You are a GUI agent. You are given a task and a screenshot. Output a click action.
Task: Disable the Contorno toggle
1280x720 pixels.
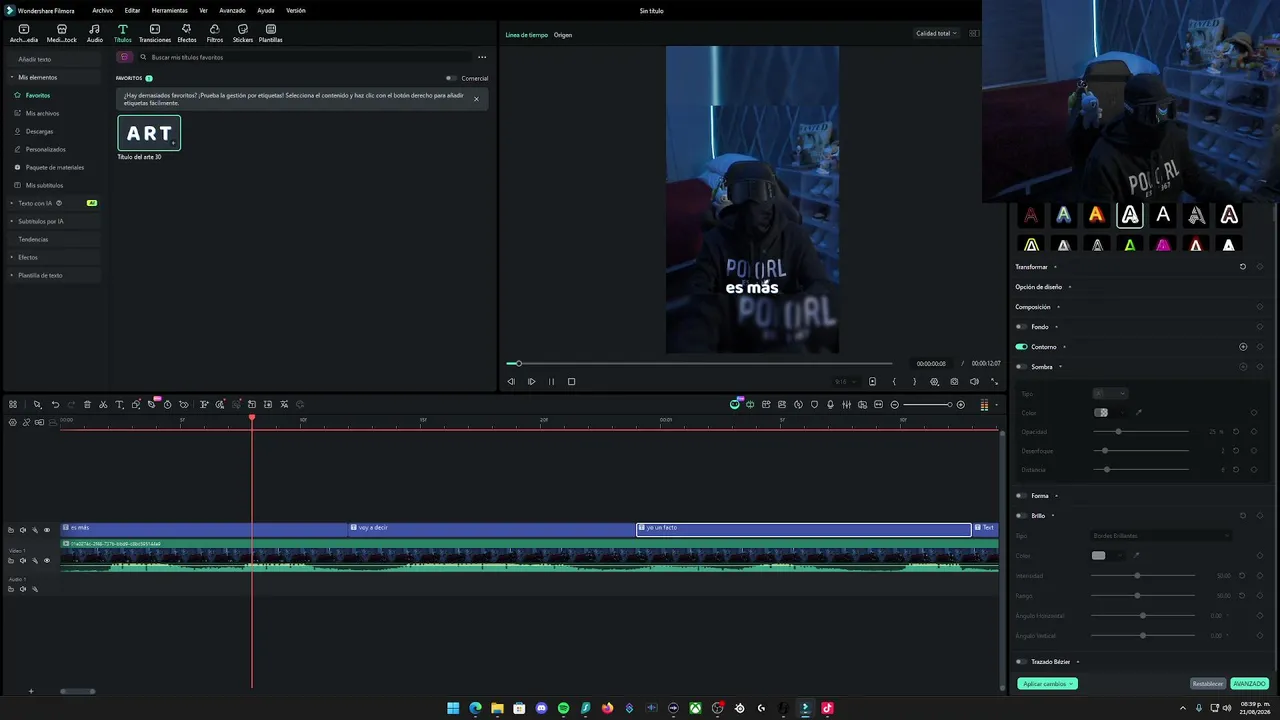tap(1021, 347)
